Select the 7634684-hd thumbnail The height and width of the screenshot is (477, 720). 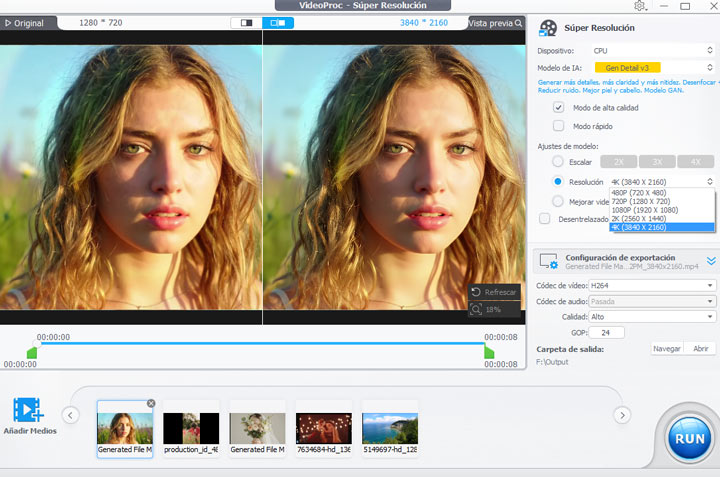pos(324,428)
